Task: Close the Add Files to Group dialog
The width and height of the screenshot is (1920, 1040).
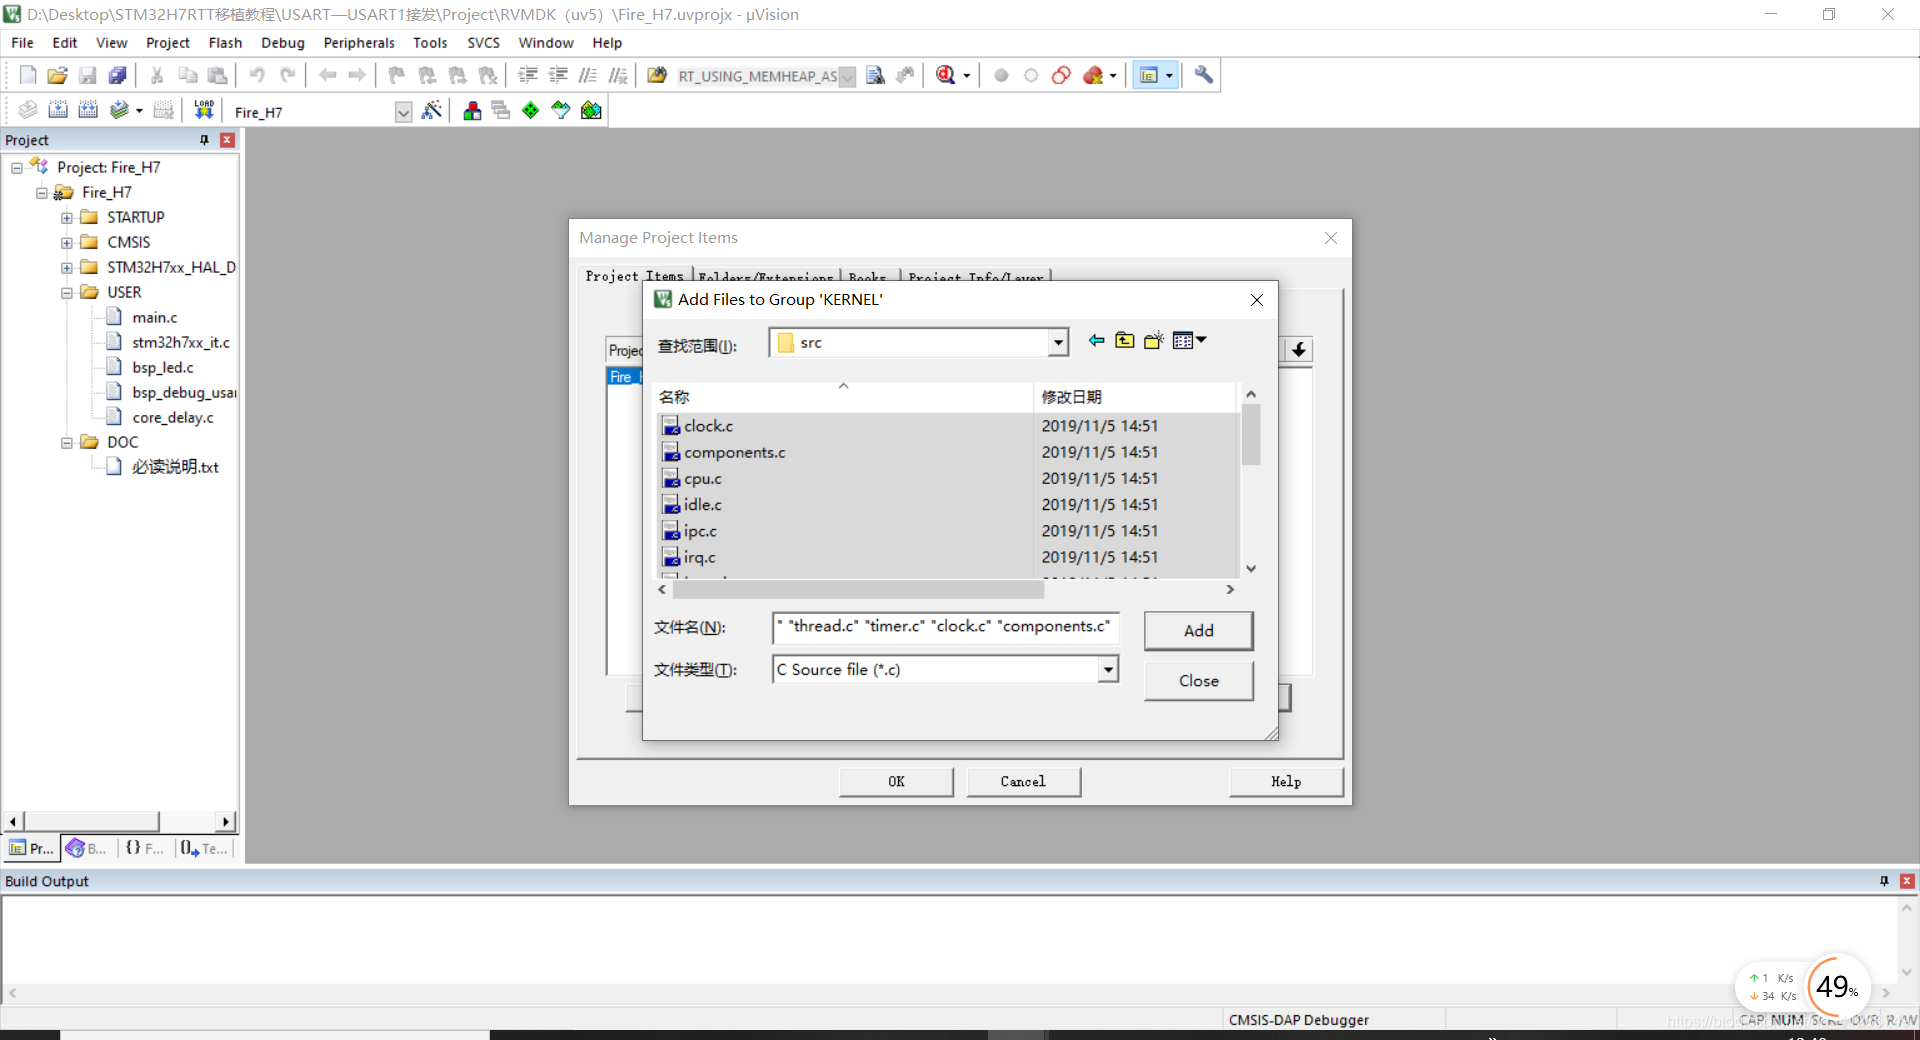Action: 1257,300
